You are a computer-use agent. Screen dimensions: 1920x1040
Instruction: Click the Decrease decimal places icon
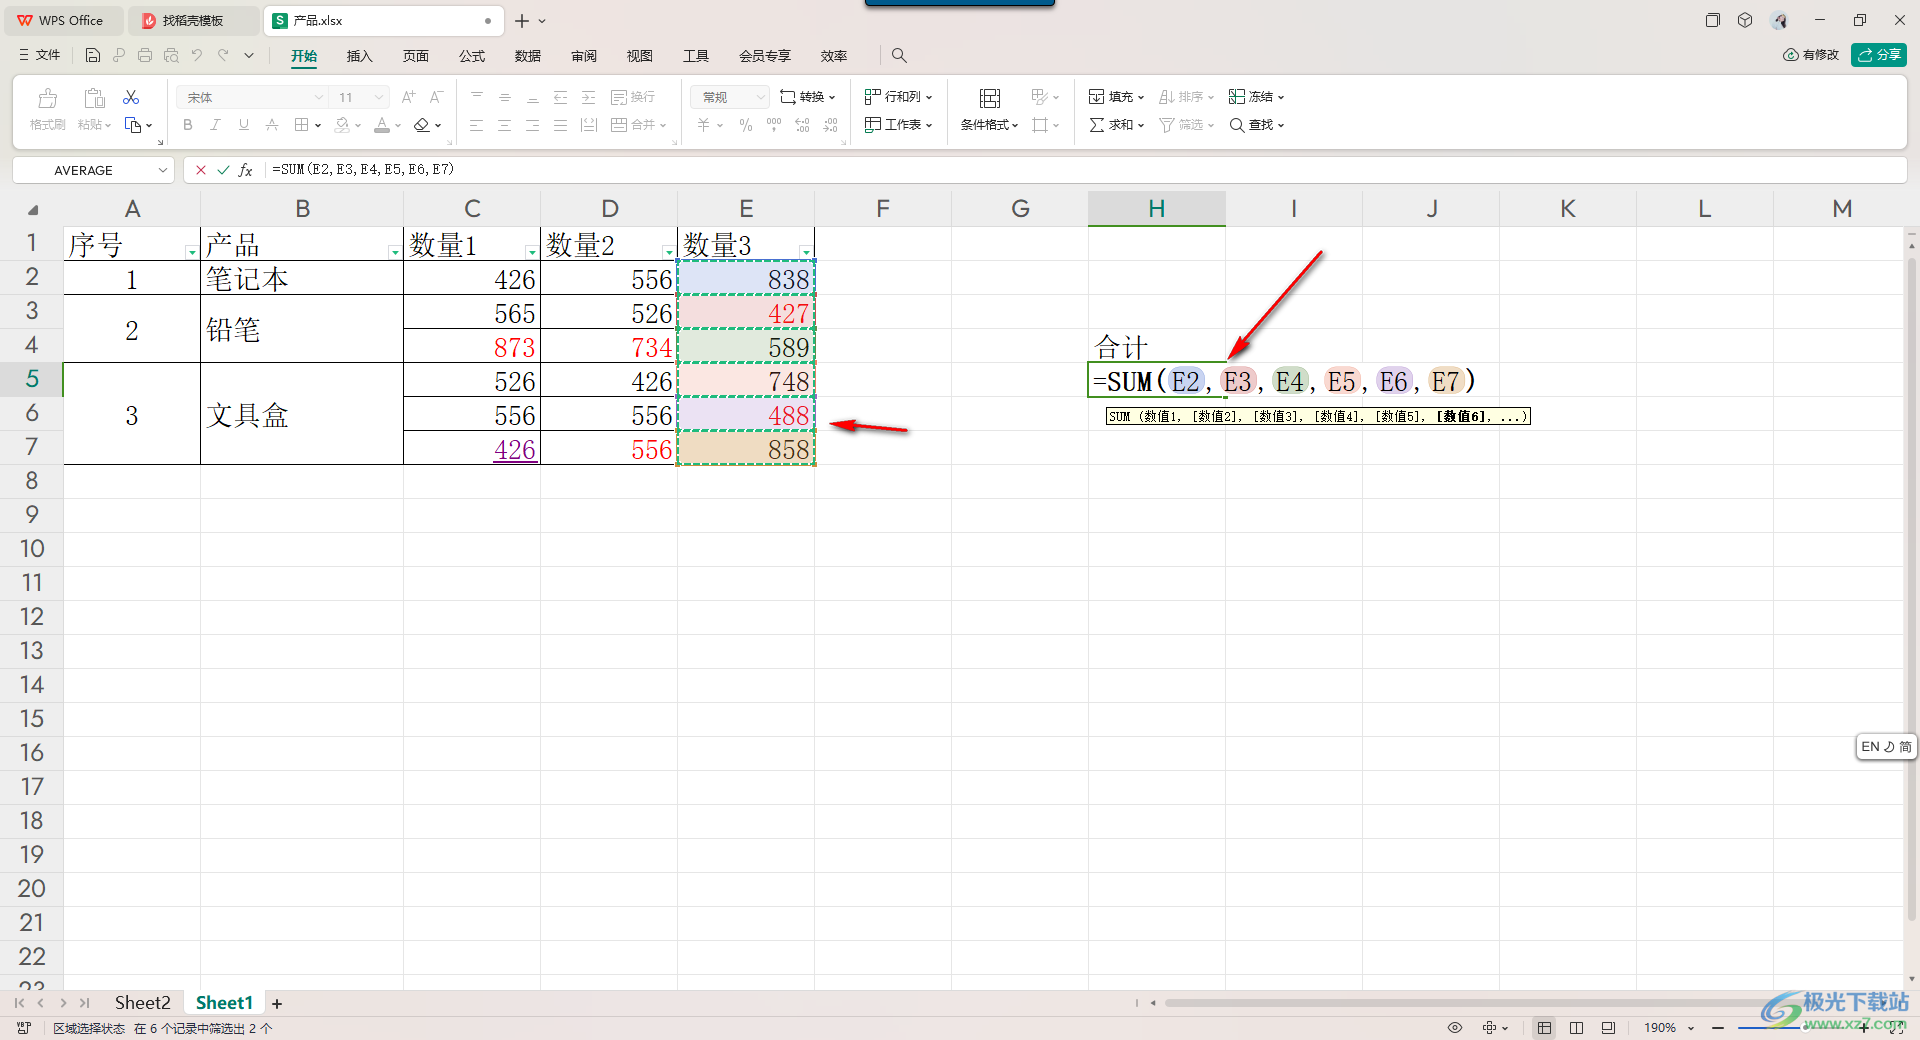pos(831,125)
